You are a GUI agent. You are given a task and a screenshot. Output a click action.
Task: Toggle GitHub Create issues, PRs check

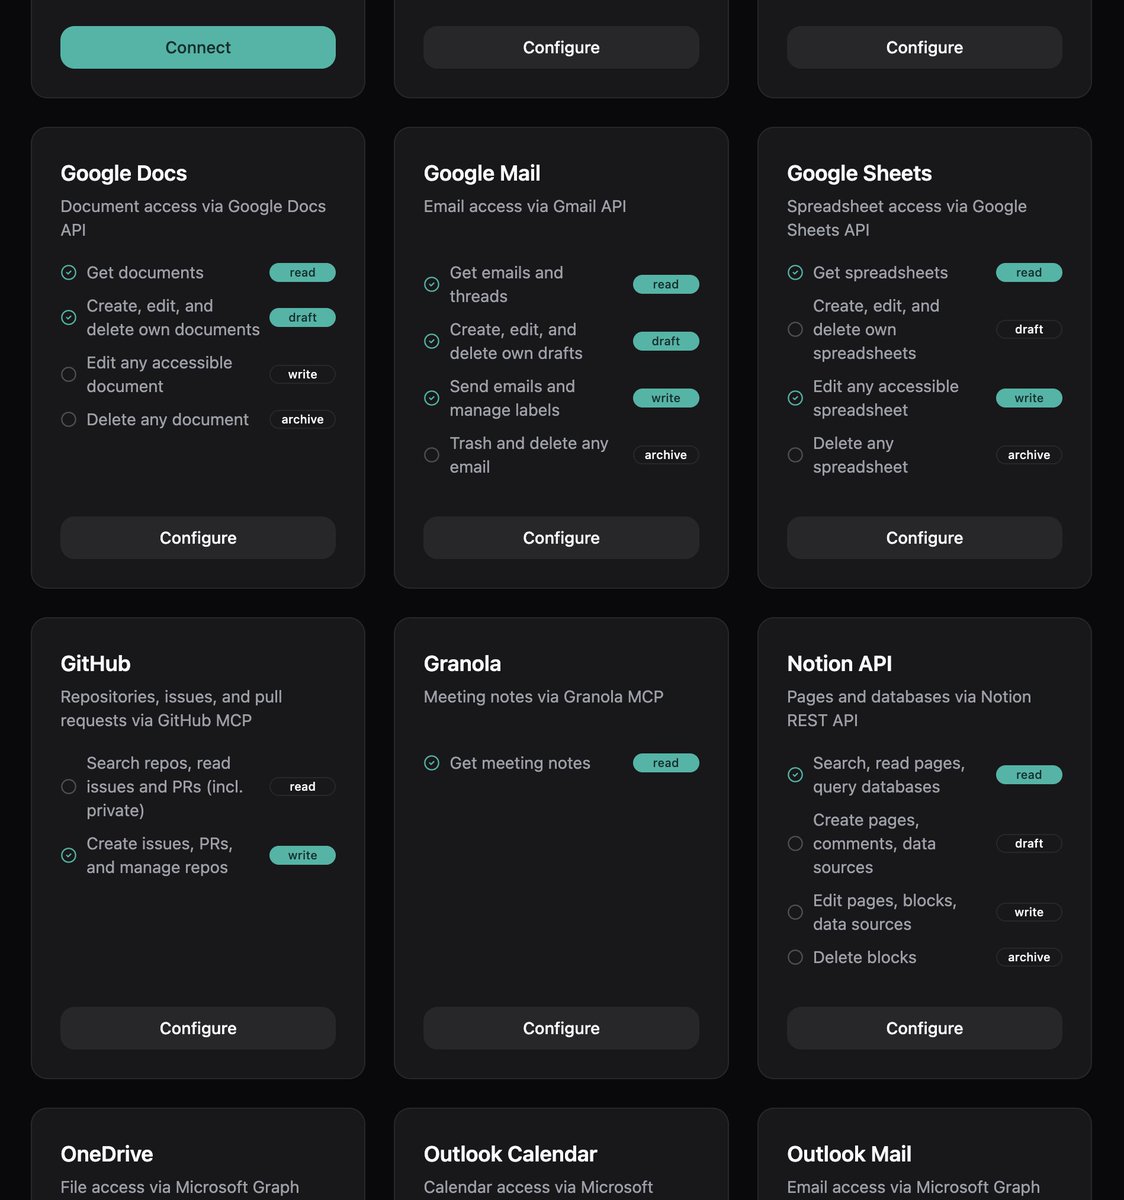69,856
